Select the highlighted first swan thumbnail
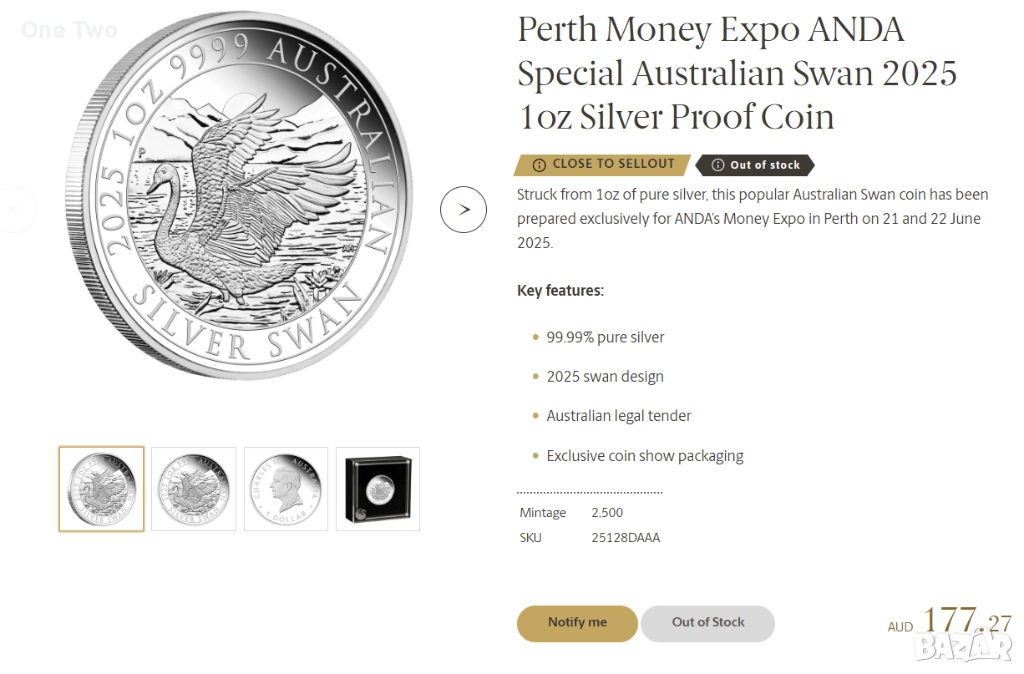This screenshot has width=1024, height=674. click(x=100, y=489)
